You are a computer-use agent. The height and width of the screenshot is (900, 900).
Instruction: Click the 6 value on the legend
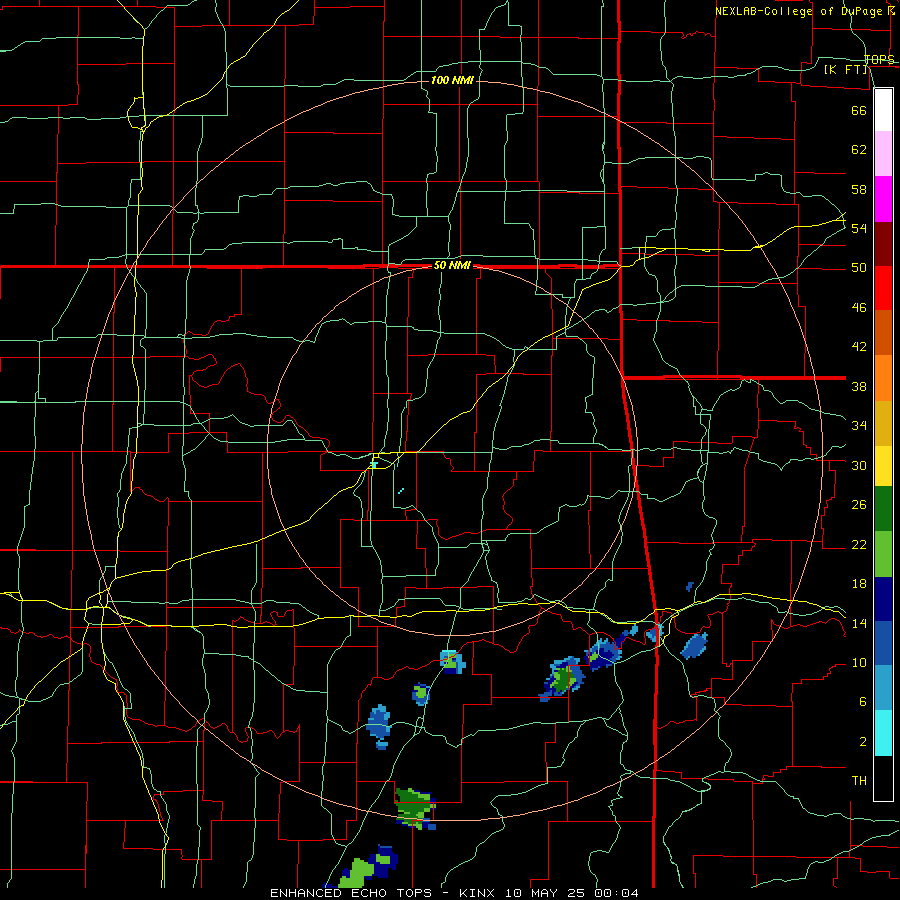pos(862,701)
